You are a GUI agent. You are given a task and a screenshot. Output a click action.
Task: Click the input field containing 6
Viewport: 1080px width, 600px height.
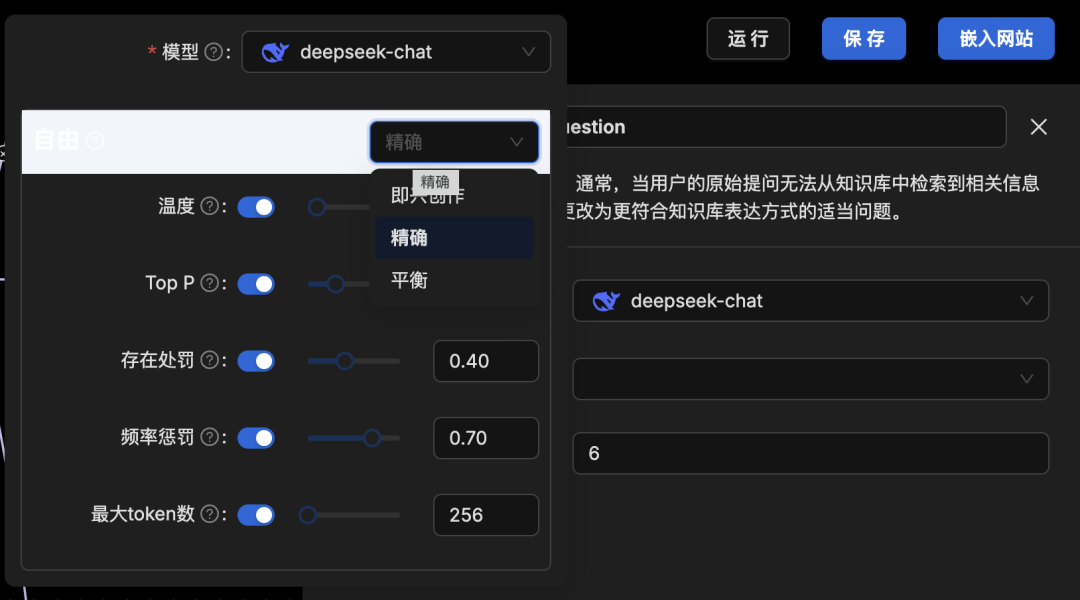(811, 453)
